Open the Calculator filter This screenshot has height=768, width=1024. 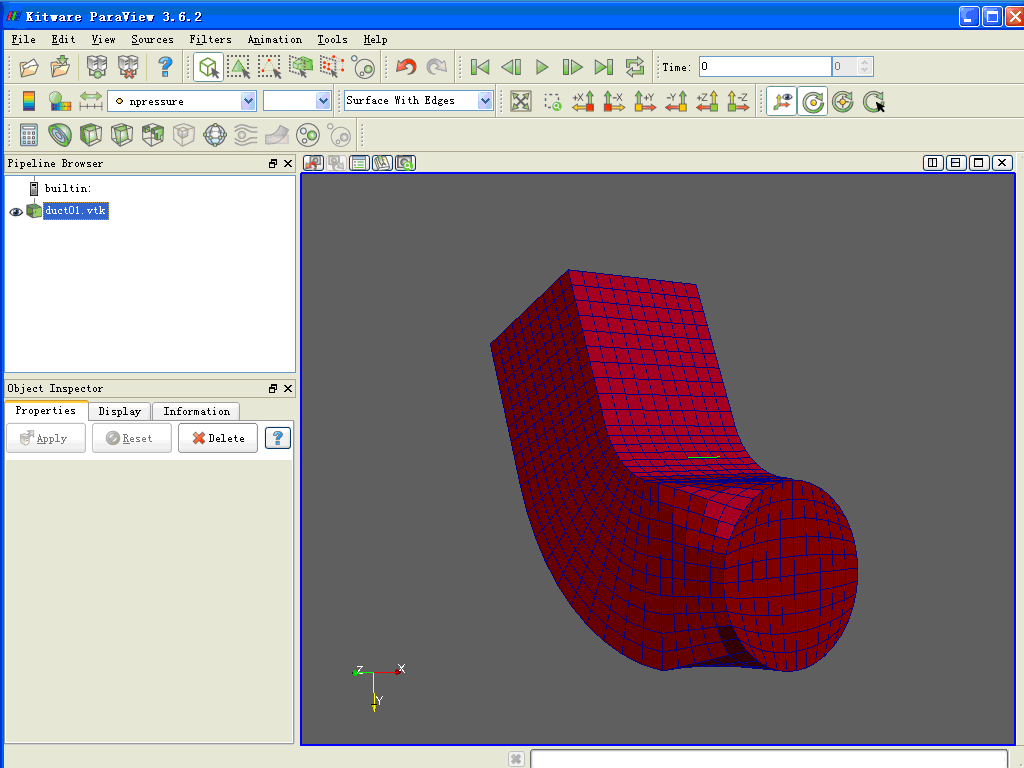pyautogui.click(x=27, y=135)
